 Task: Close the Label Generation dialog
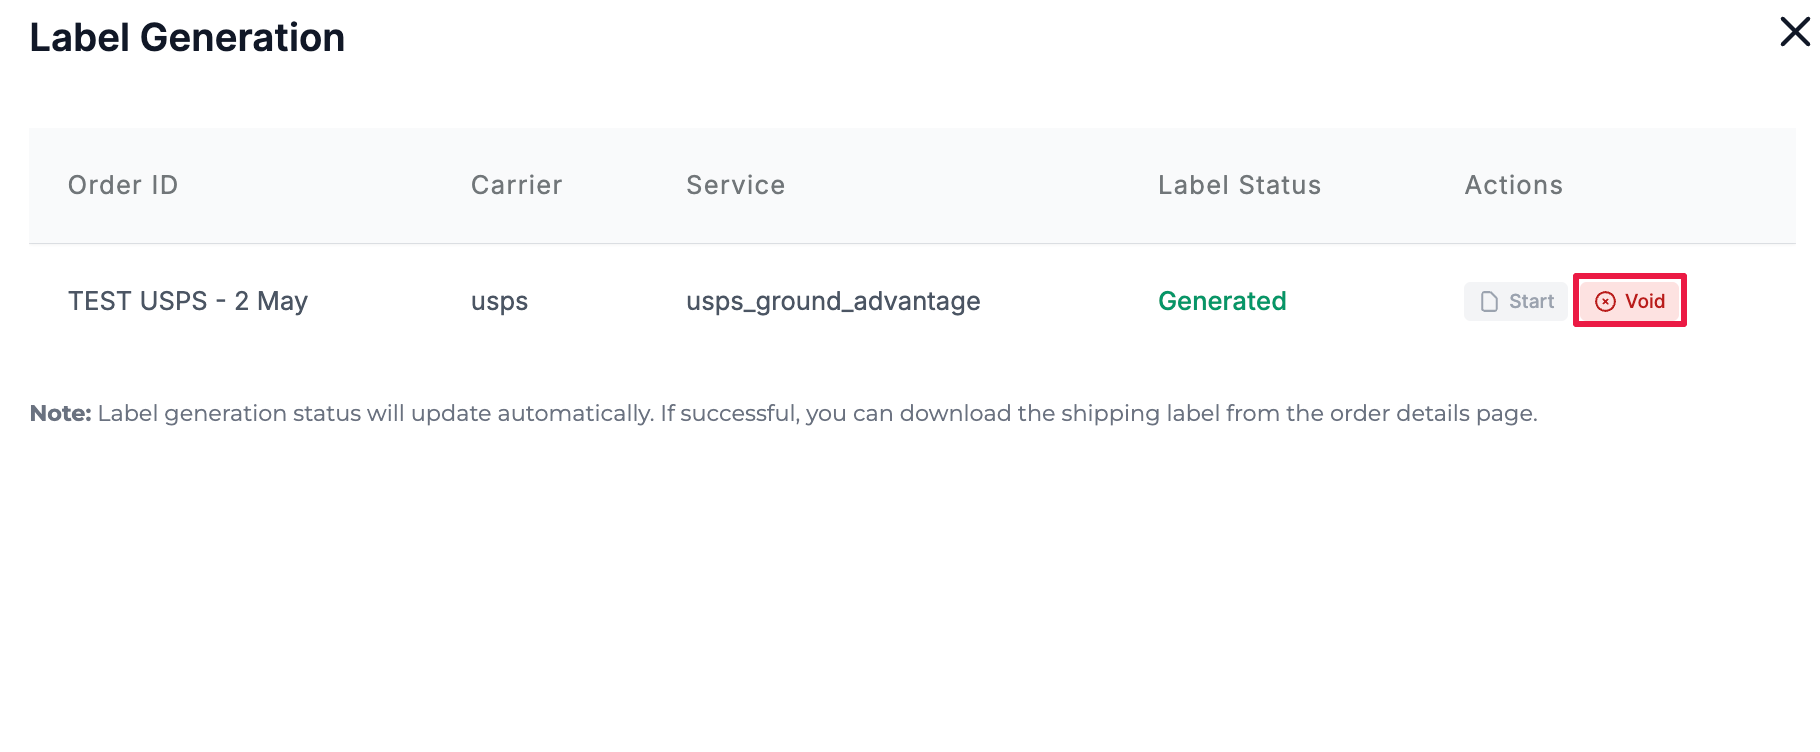tap(1794, 32)
